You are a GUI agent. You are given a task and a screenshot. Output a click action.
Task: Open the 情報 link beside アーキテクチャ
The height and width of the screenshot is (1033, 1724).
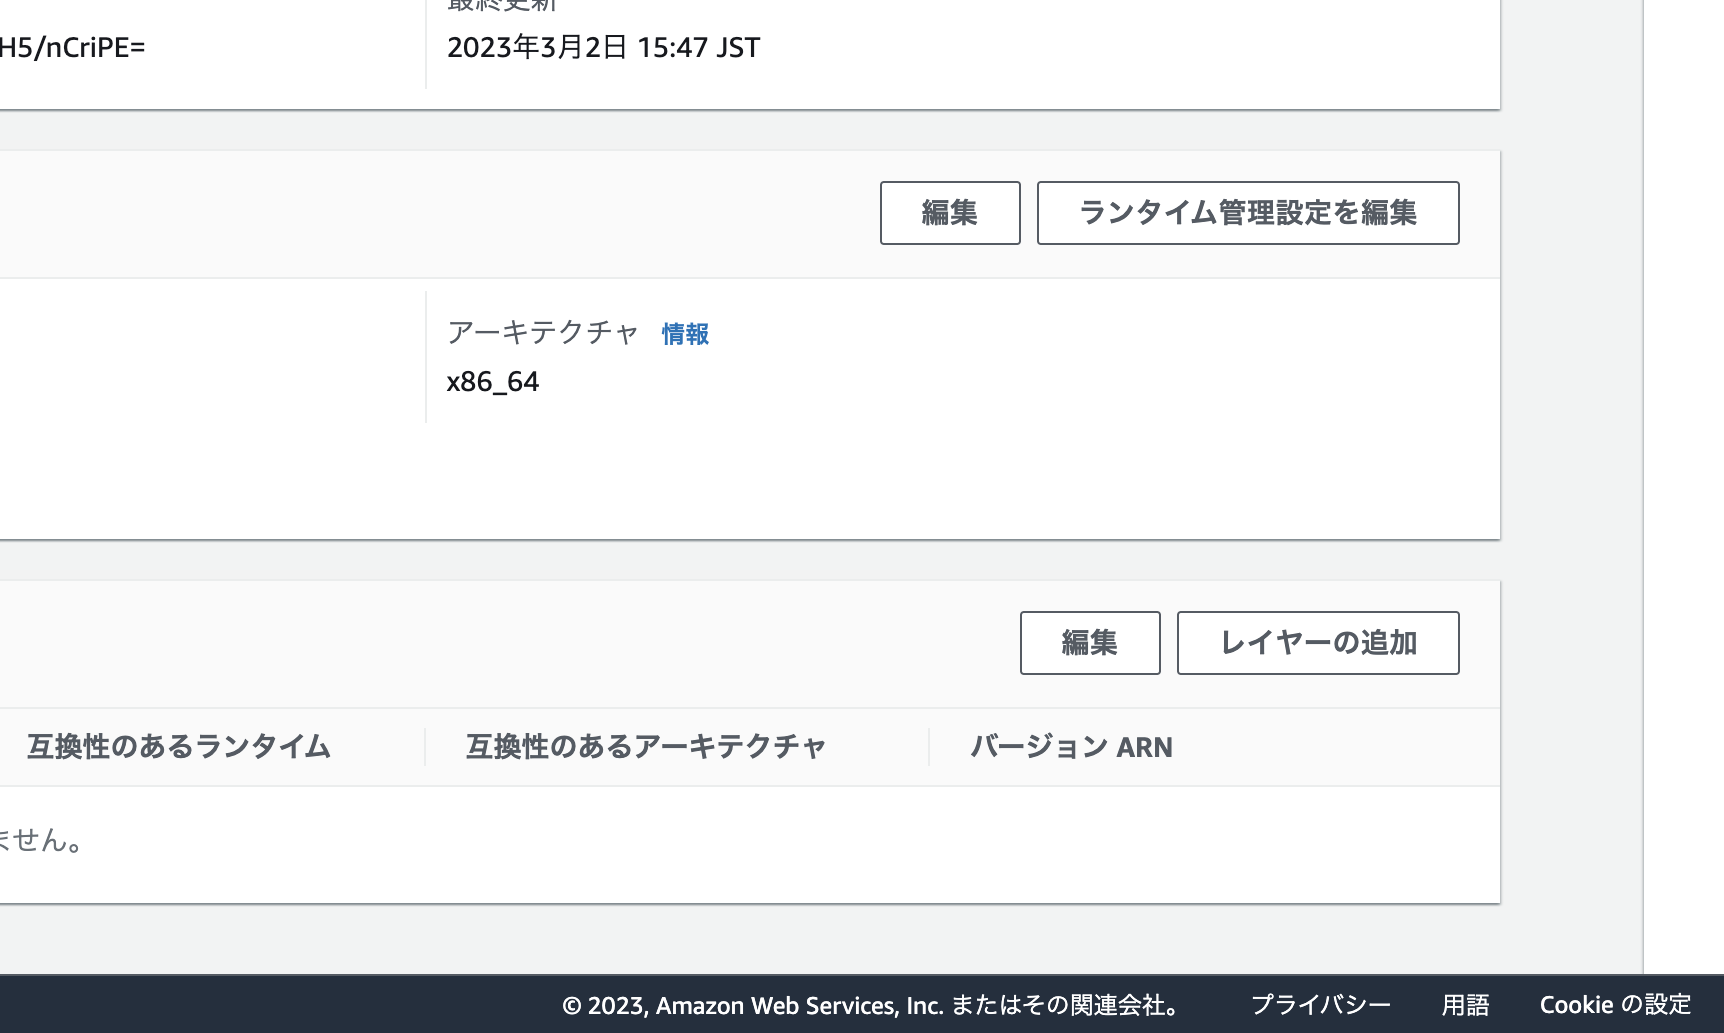(x=684, y=334)
